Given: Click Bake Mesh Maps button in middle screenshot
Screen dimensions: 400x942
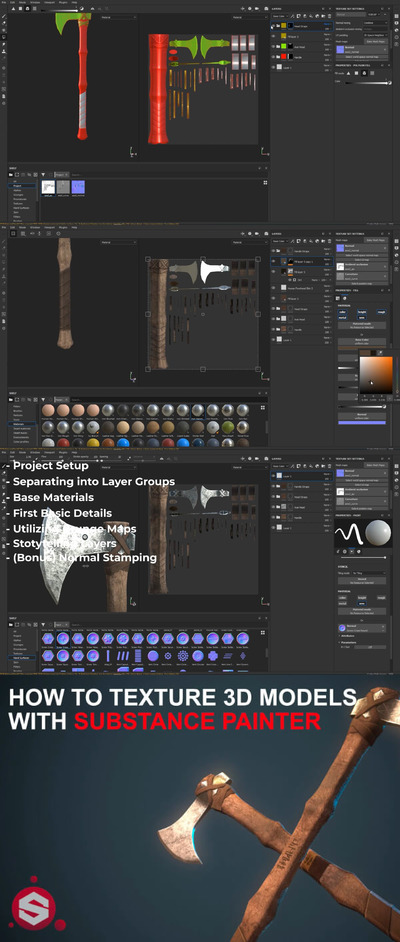Looking at the screenshot, I should click(375, 240).
